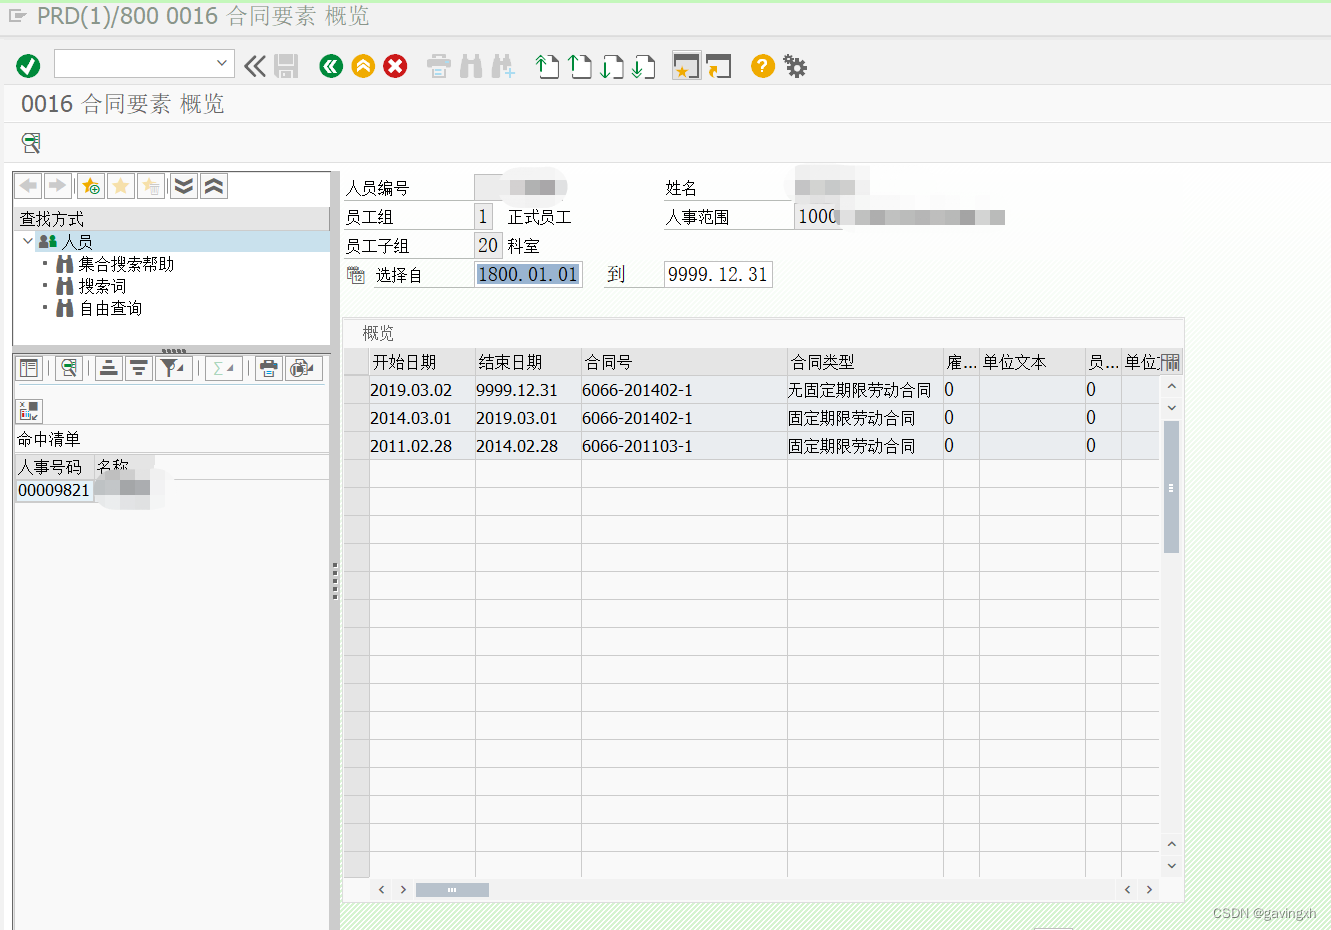Click the panel splitter handle between panes
This screenshot has height=930, width=1331.
coord(335,580)
